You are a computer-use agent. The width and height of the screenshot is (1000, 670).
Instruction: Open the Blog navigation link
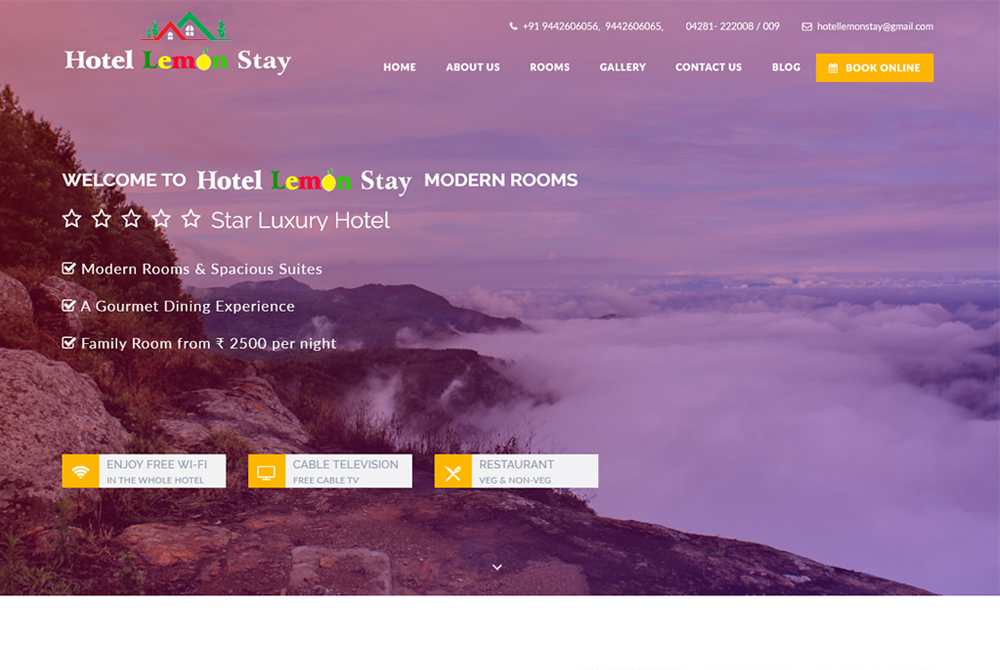tap(786, 67)
